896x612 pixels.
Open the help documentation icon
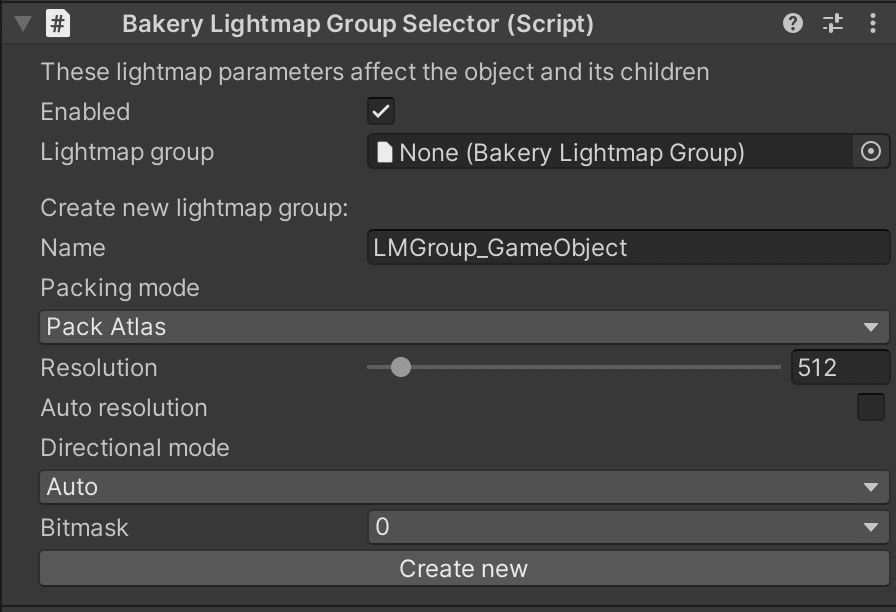[792, 22]
